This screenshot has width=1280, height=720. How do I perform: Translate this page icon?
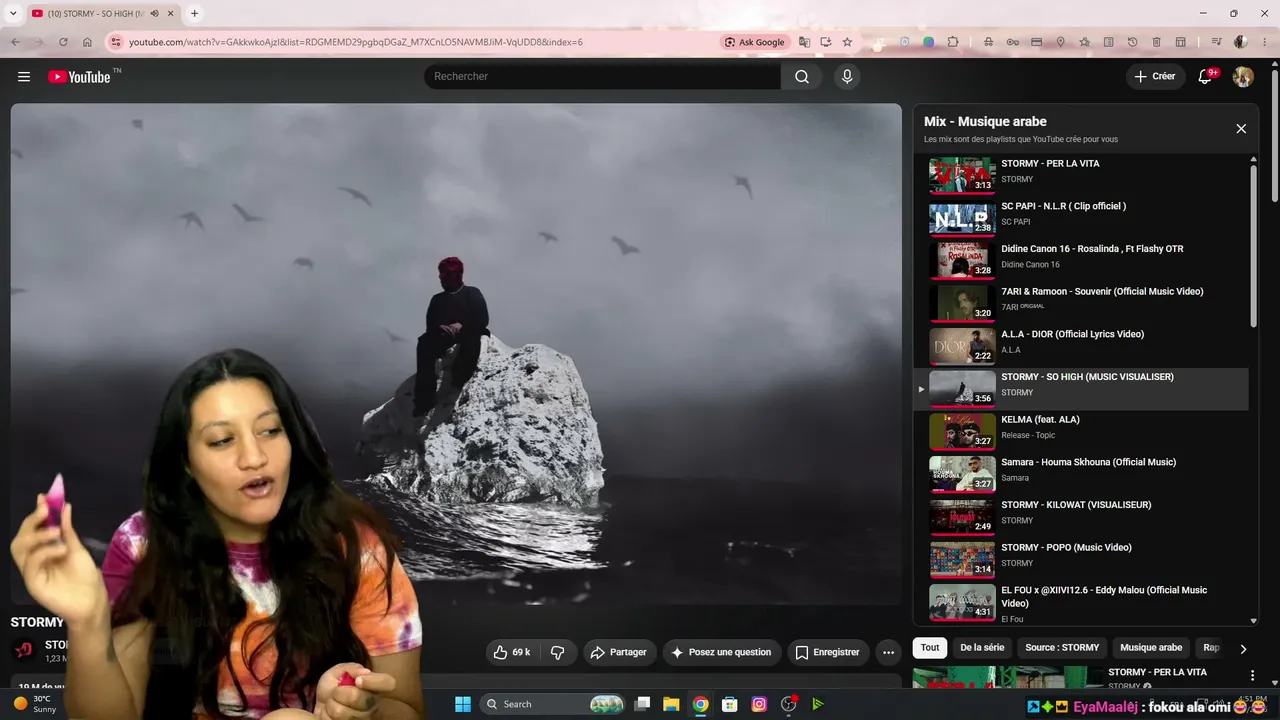pyautogui.click(x=804, y=42)
